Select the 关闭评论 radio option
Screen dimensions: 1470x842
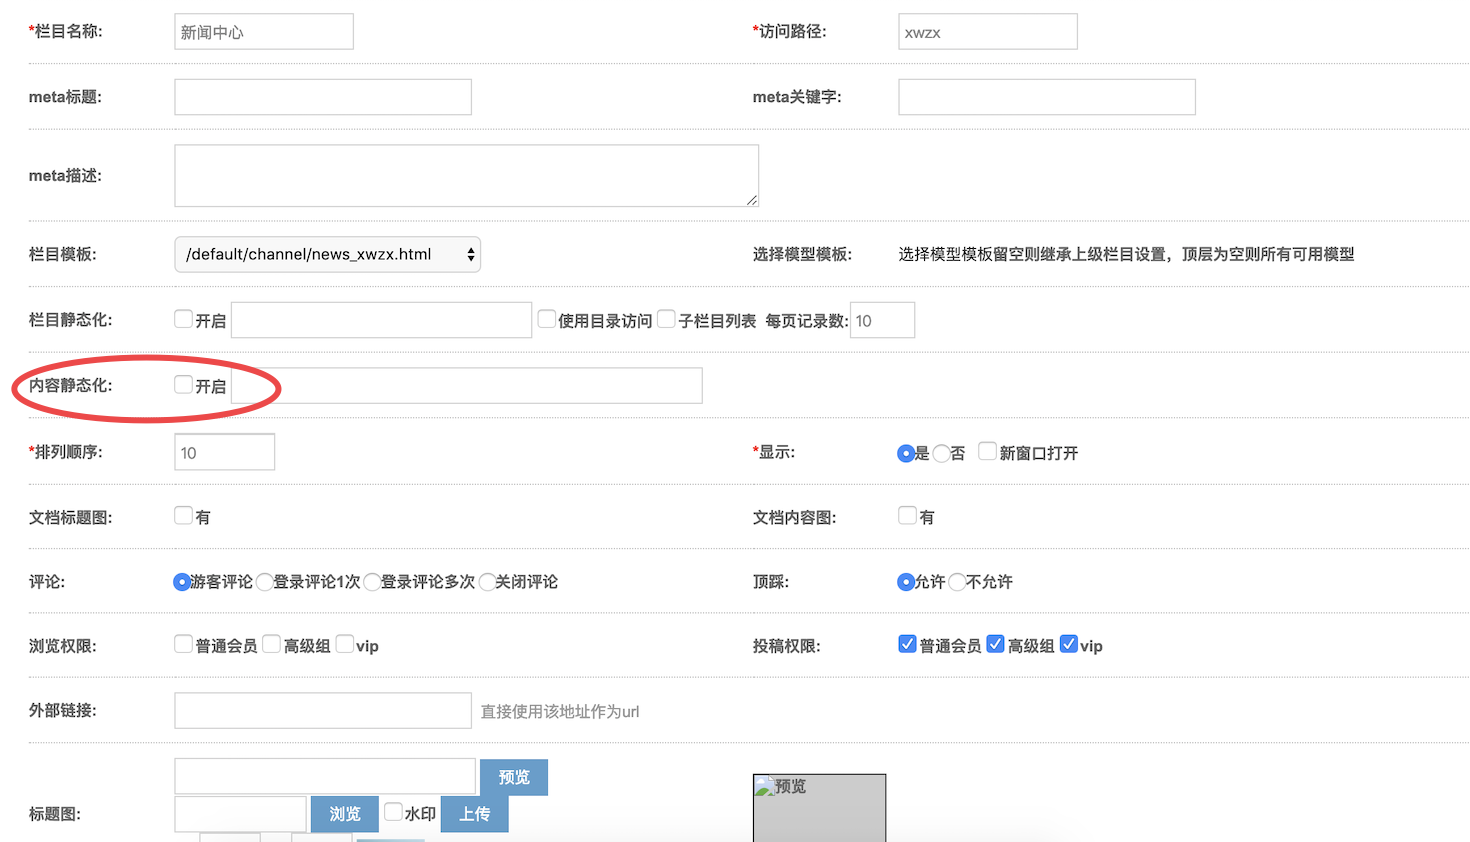pos(487,582)
